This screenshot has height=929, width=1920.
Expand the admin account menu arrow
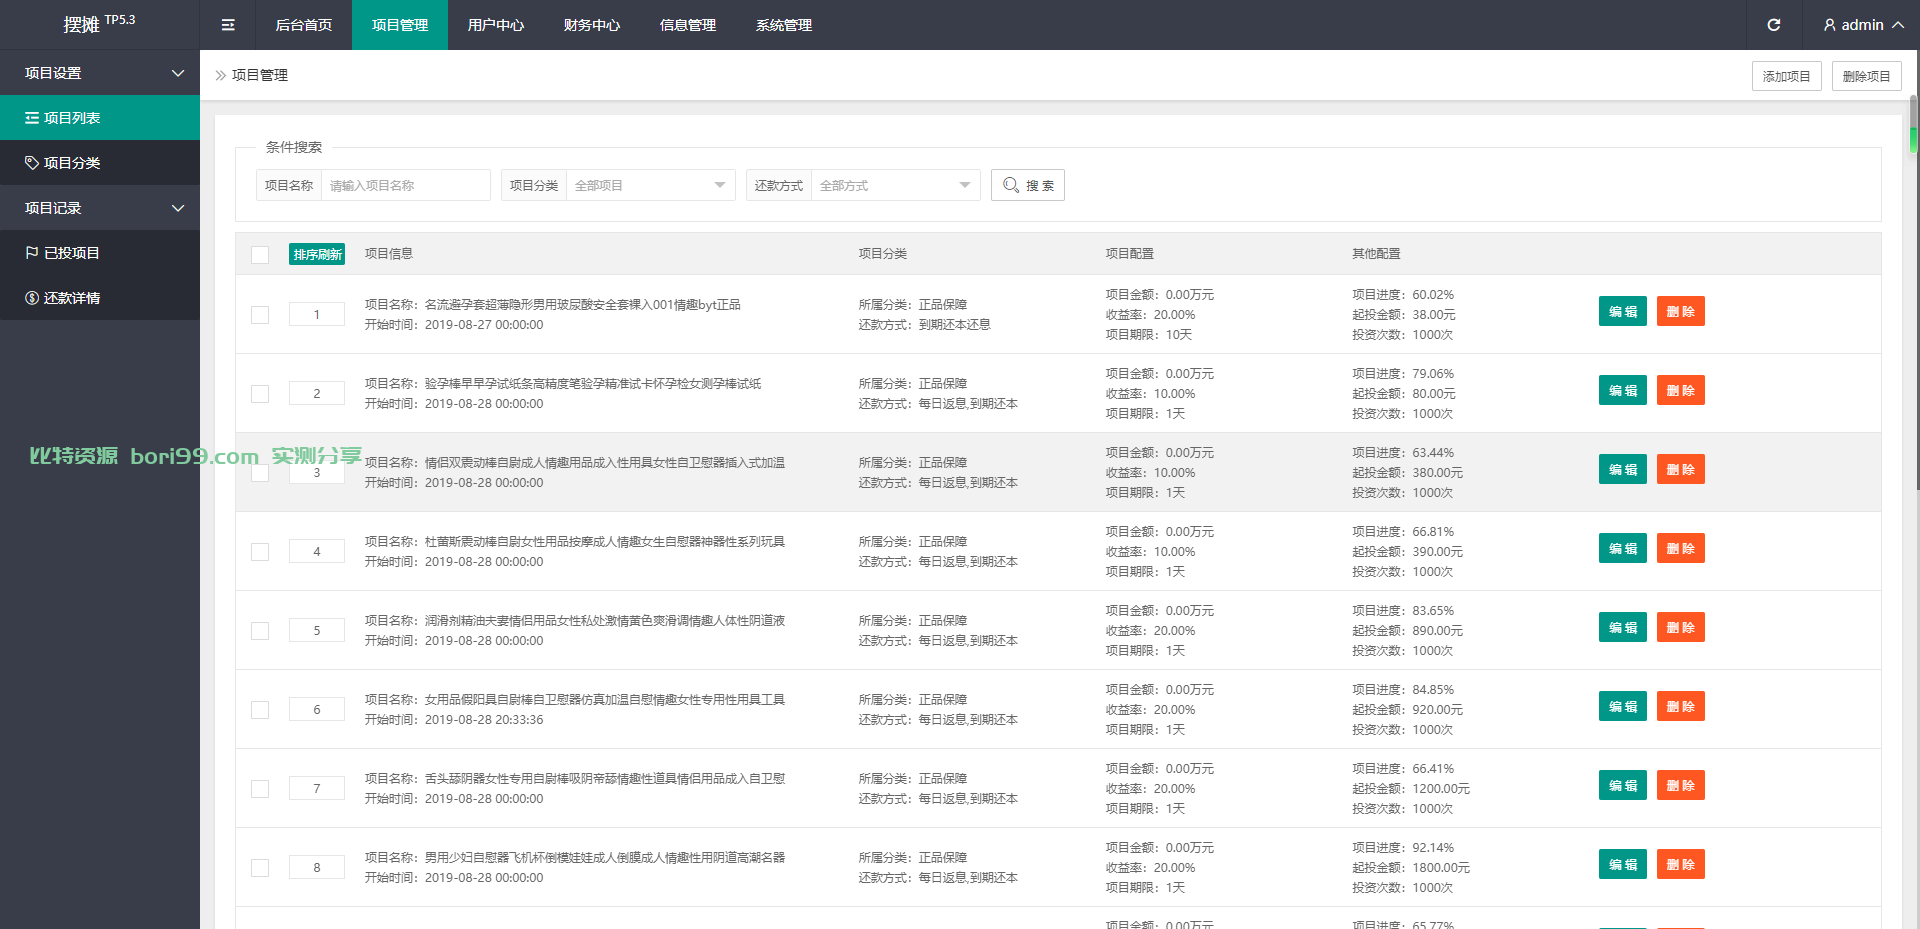click(1897, 25)
